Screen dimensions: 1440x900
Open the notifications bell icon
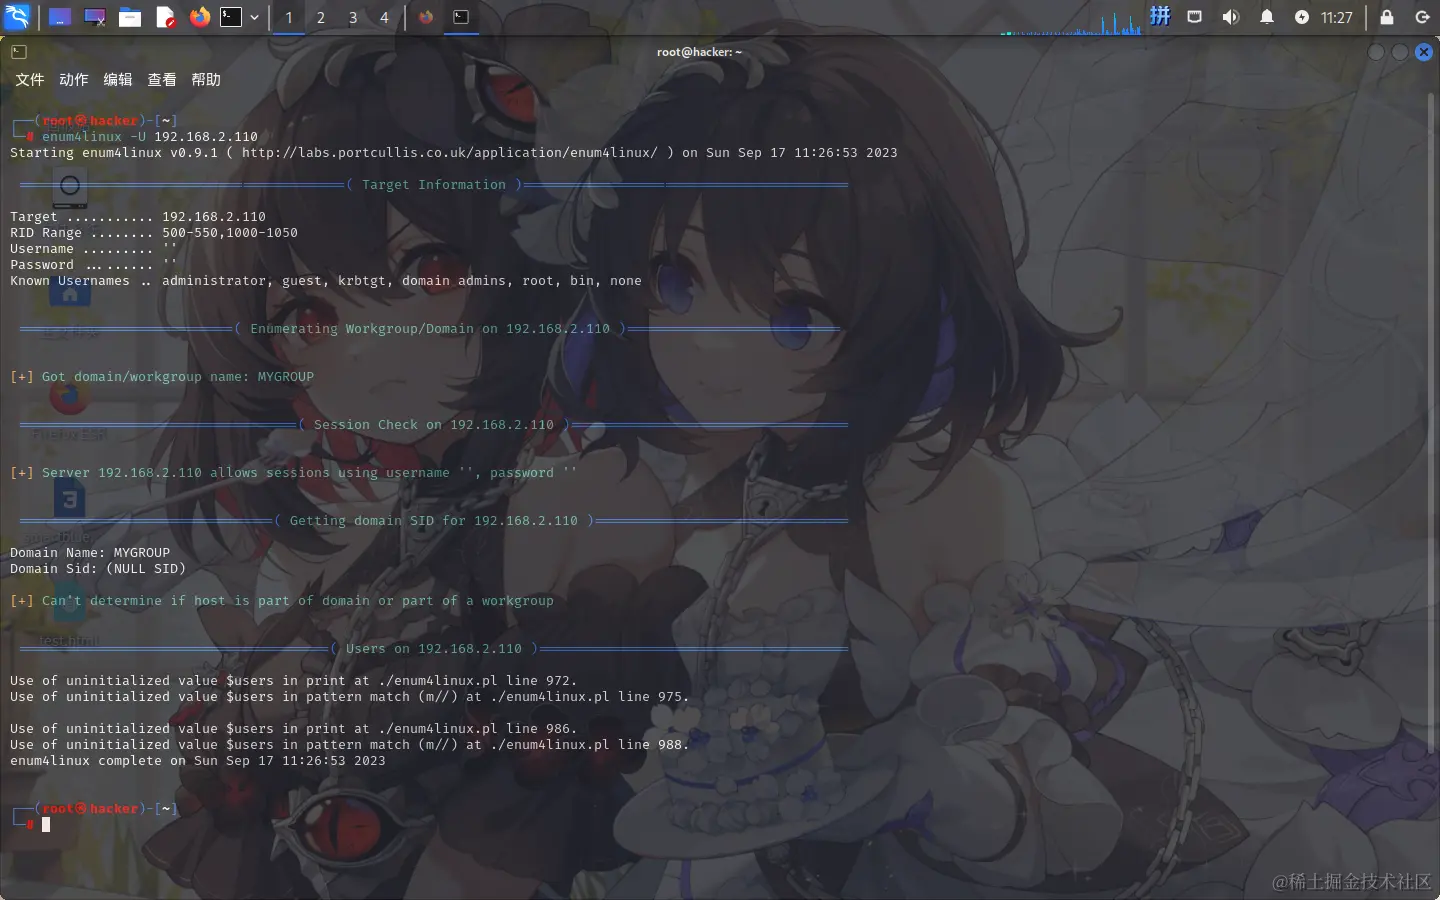click(1267, 17)
